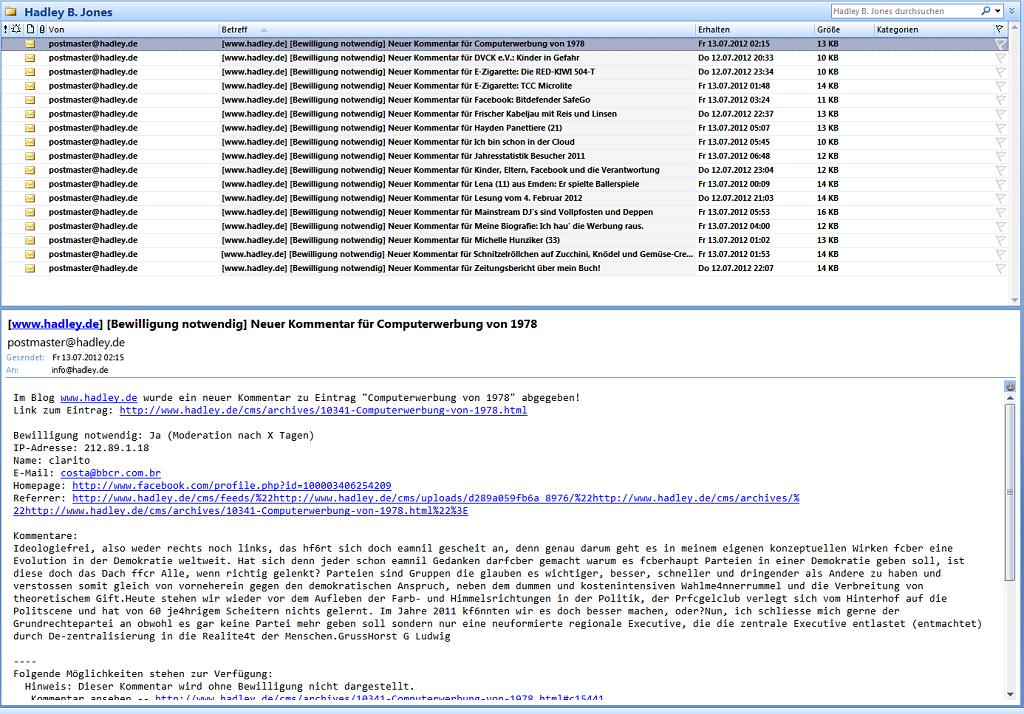Click envelope icon of the Michelle Hunziker email

(29, 240)
